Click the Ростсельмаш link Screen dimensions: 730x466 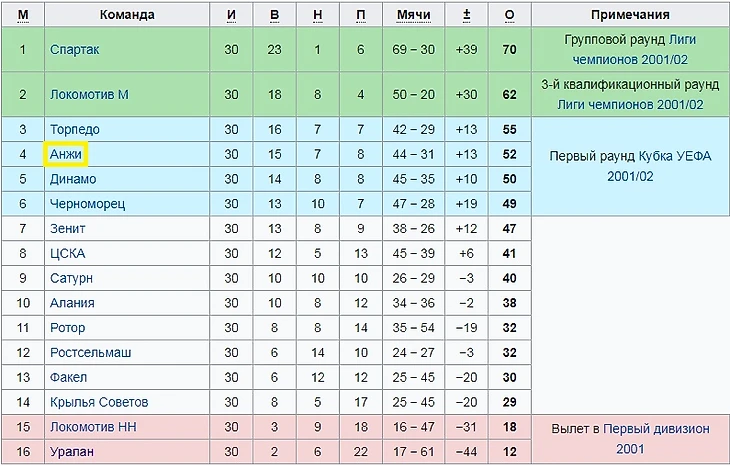click(90, 353)
